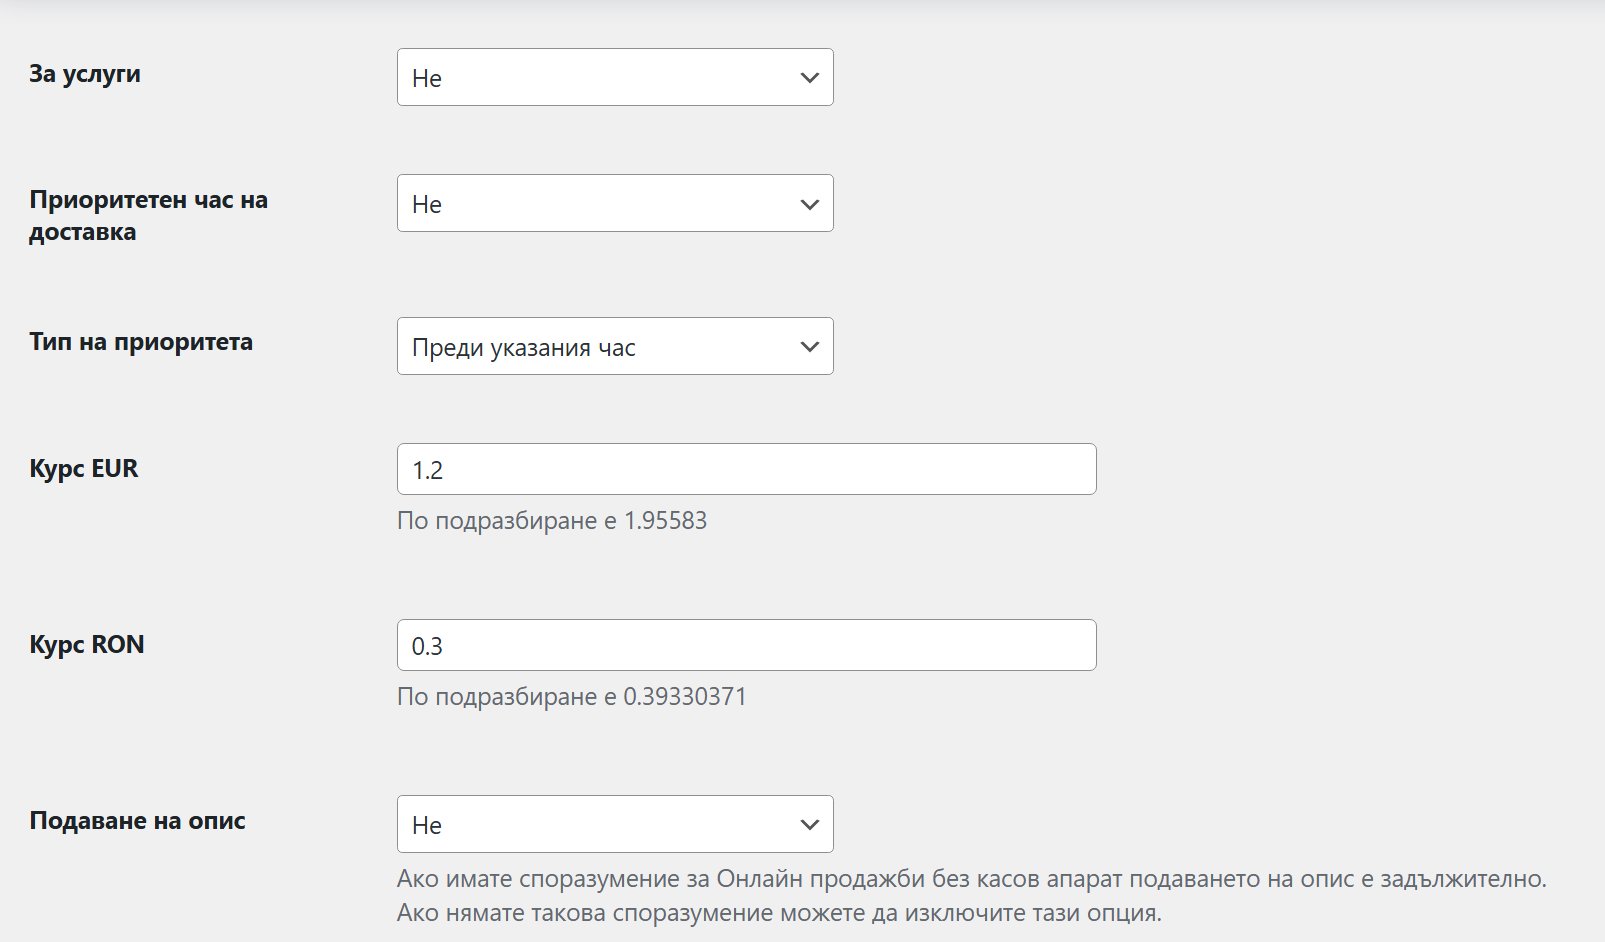Click the "Подаване на опис" label
This screenshot has height=942, width=1605.
coord(138,821)
